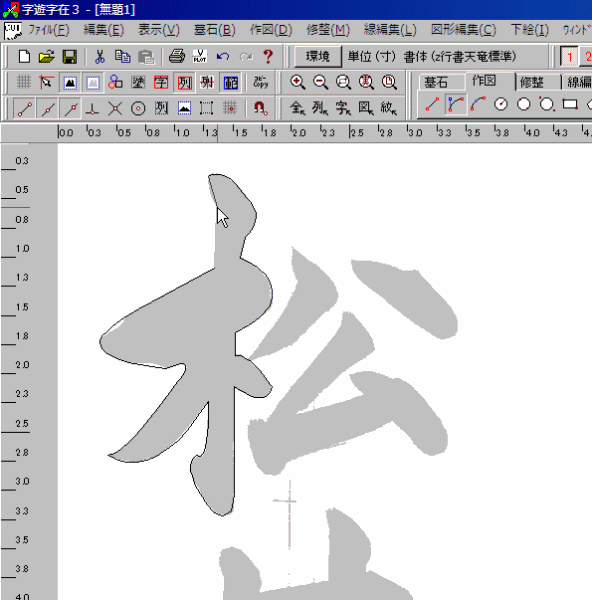The width and height of the screenshot is (592, 600).
Task: Select the zoom in magnifier icon
Action: tap(297, 82)
